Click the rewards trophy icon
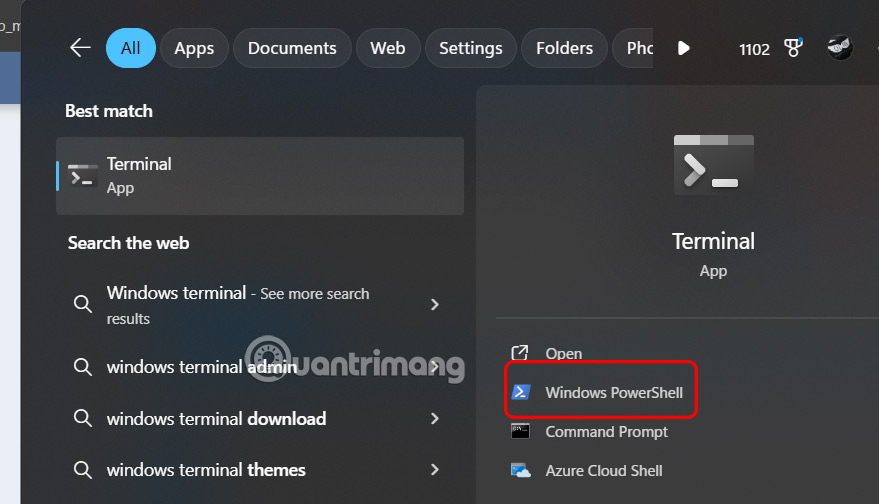This screenshot has width=879, height=504. click(x=795, y=48)
